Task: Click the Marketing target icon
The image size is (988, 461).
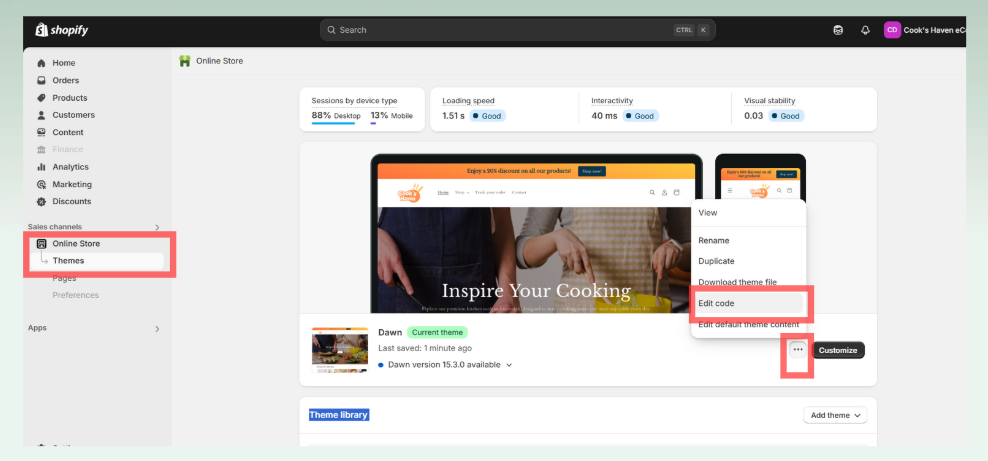Action: click(42, 185)
